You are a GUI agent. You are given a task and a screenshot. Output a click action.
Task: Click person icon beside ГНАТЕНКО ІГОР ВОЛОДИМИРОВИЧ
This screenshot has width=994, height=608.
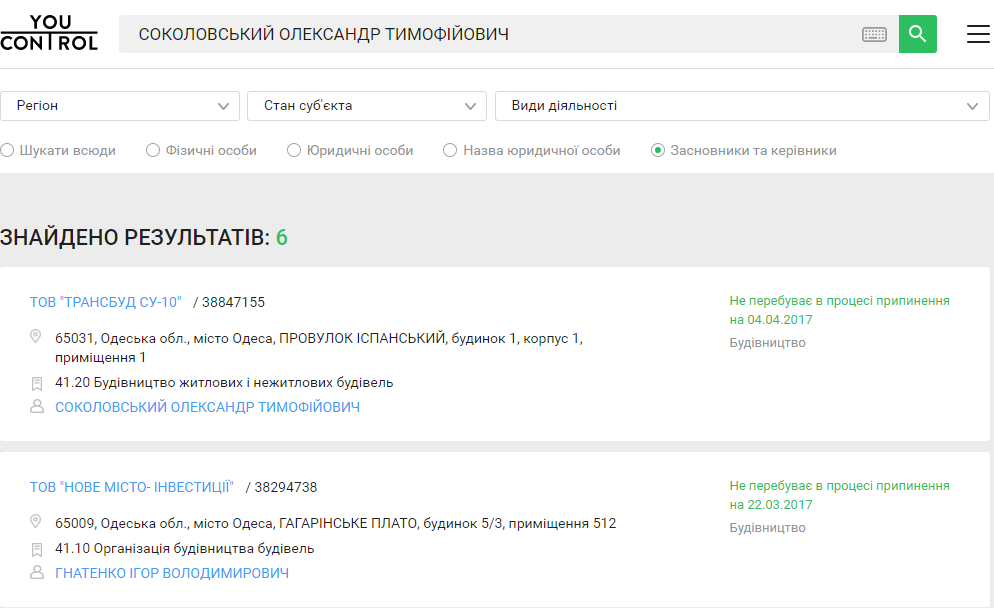point(37,573)
